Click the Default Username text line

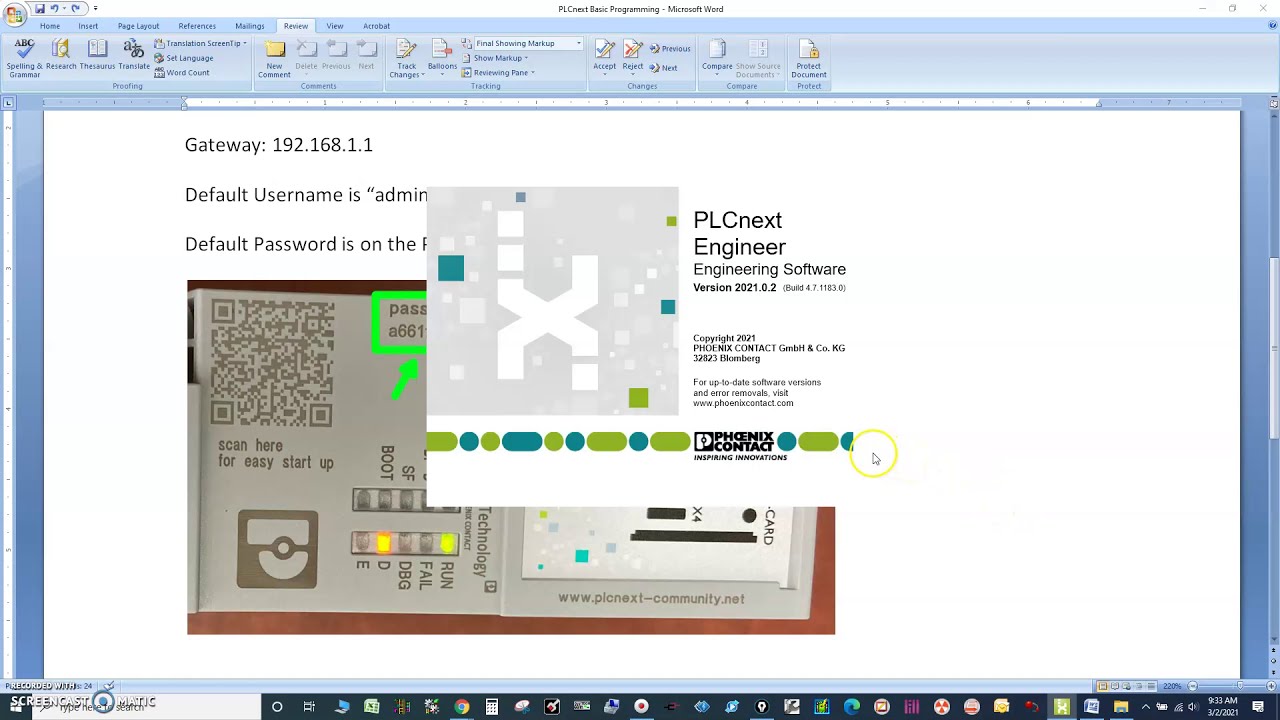(x=306, y=195)
